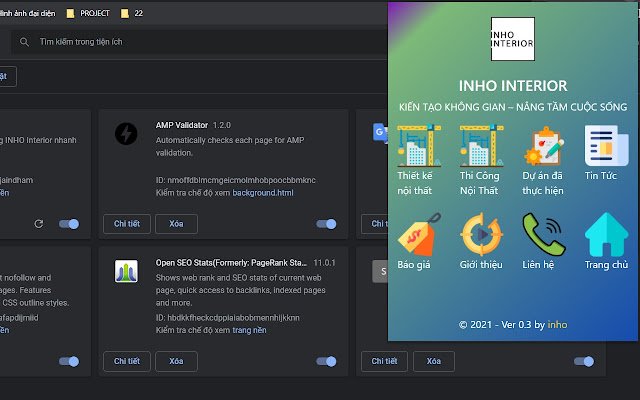This screenshot has height=400, width=640.
Task: Toggle the switch on the bottom-right extension card
Action: point(584,361)
